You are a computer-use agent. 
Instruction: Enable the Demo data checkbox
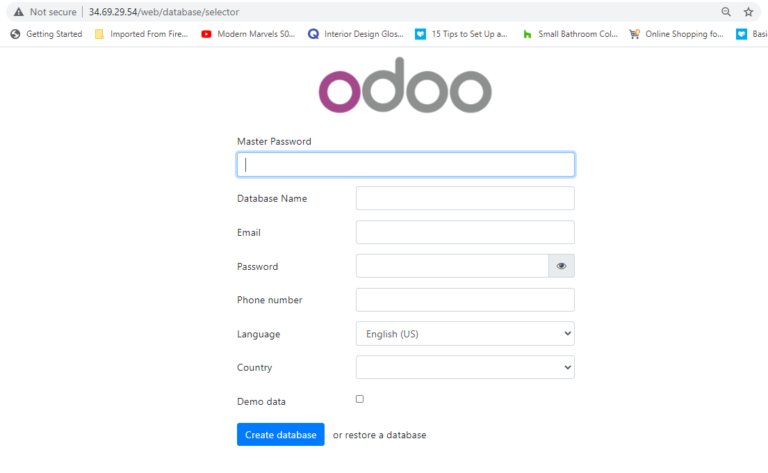coord(360,399)
